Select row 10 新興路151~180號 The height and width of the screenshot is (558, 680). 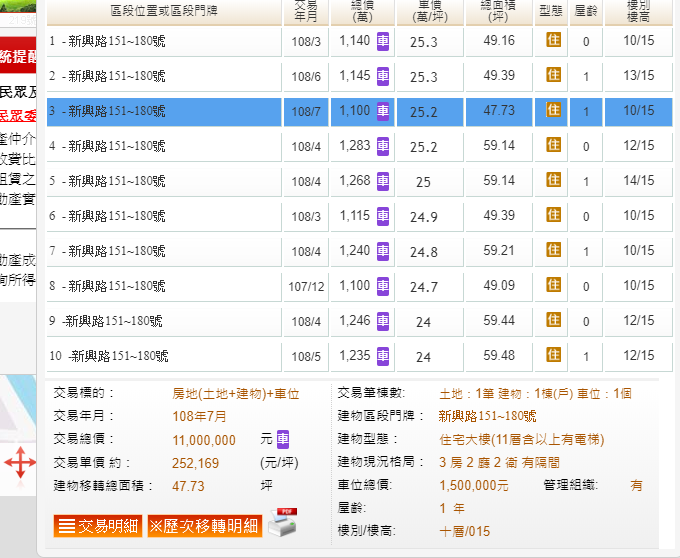[164, 357]
